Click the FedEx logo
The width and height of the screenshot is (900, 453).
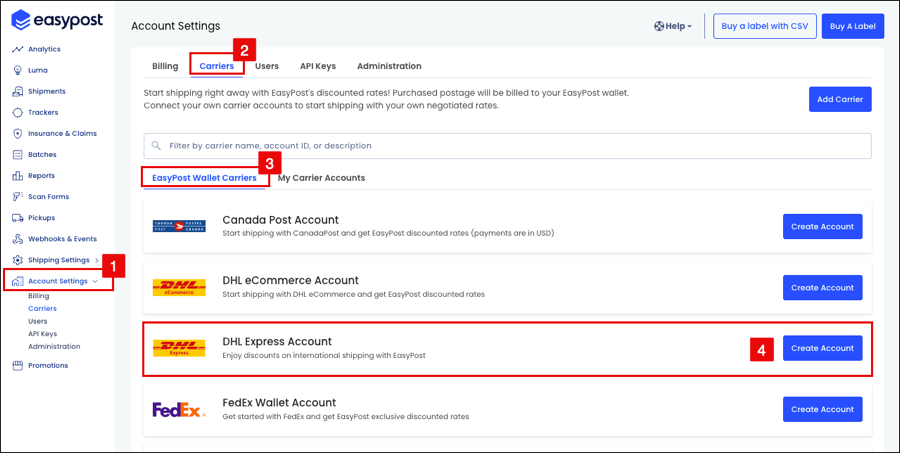pyautogui.click(x=179, y=410)
